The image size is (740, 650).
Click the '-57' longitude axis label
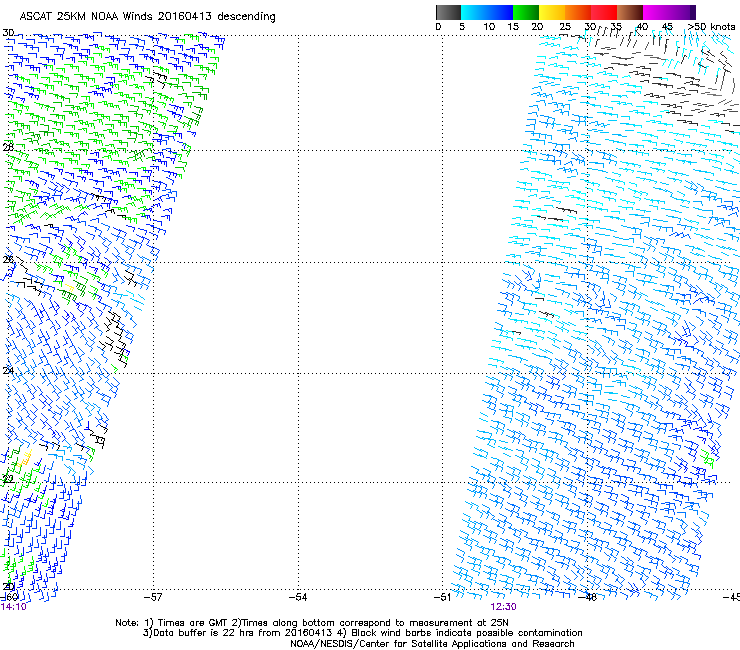[x=153, y=597]
